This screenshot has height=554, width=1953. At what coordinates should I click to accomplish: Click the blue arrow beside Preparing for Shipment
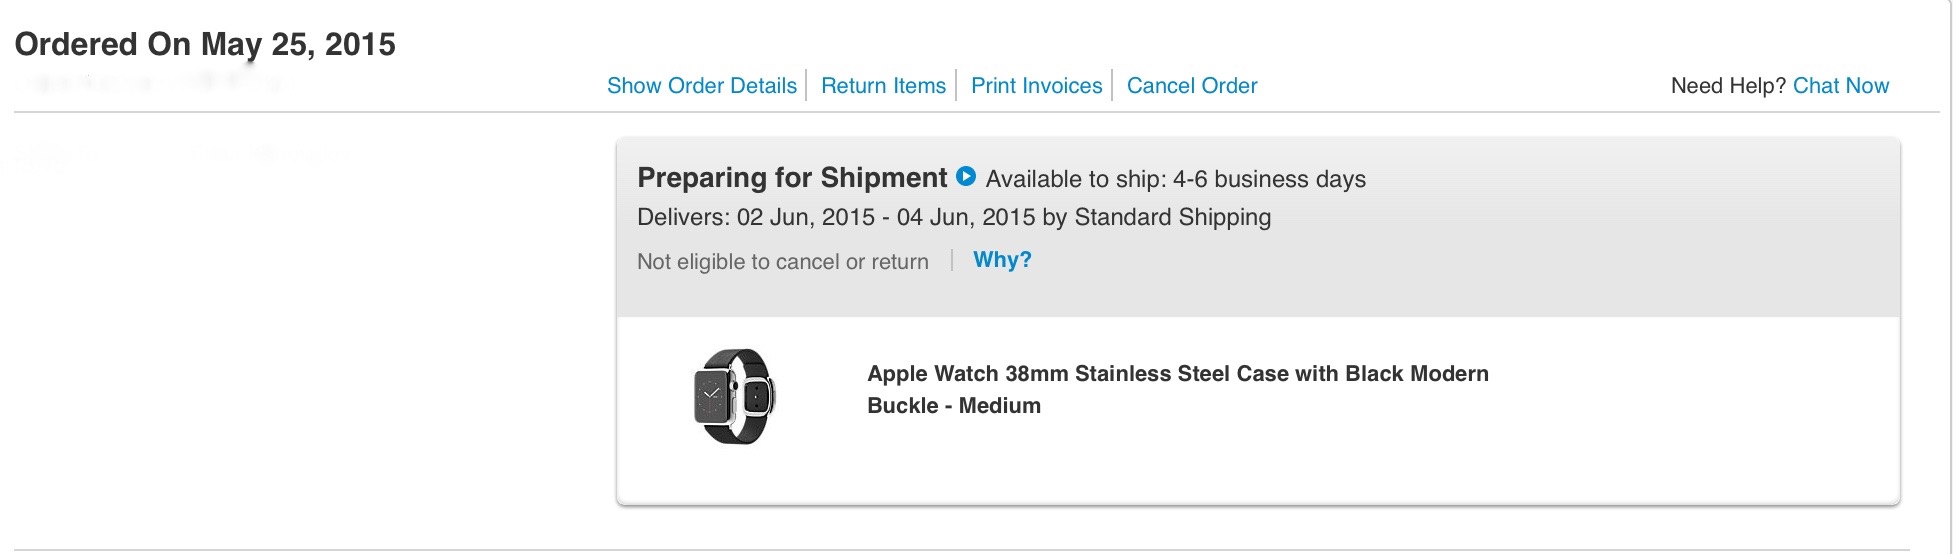[x=965, y=177]
